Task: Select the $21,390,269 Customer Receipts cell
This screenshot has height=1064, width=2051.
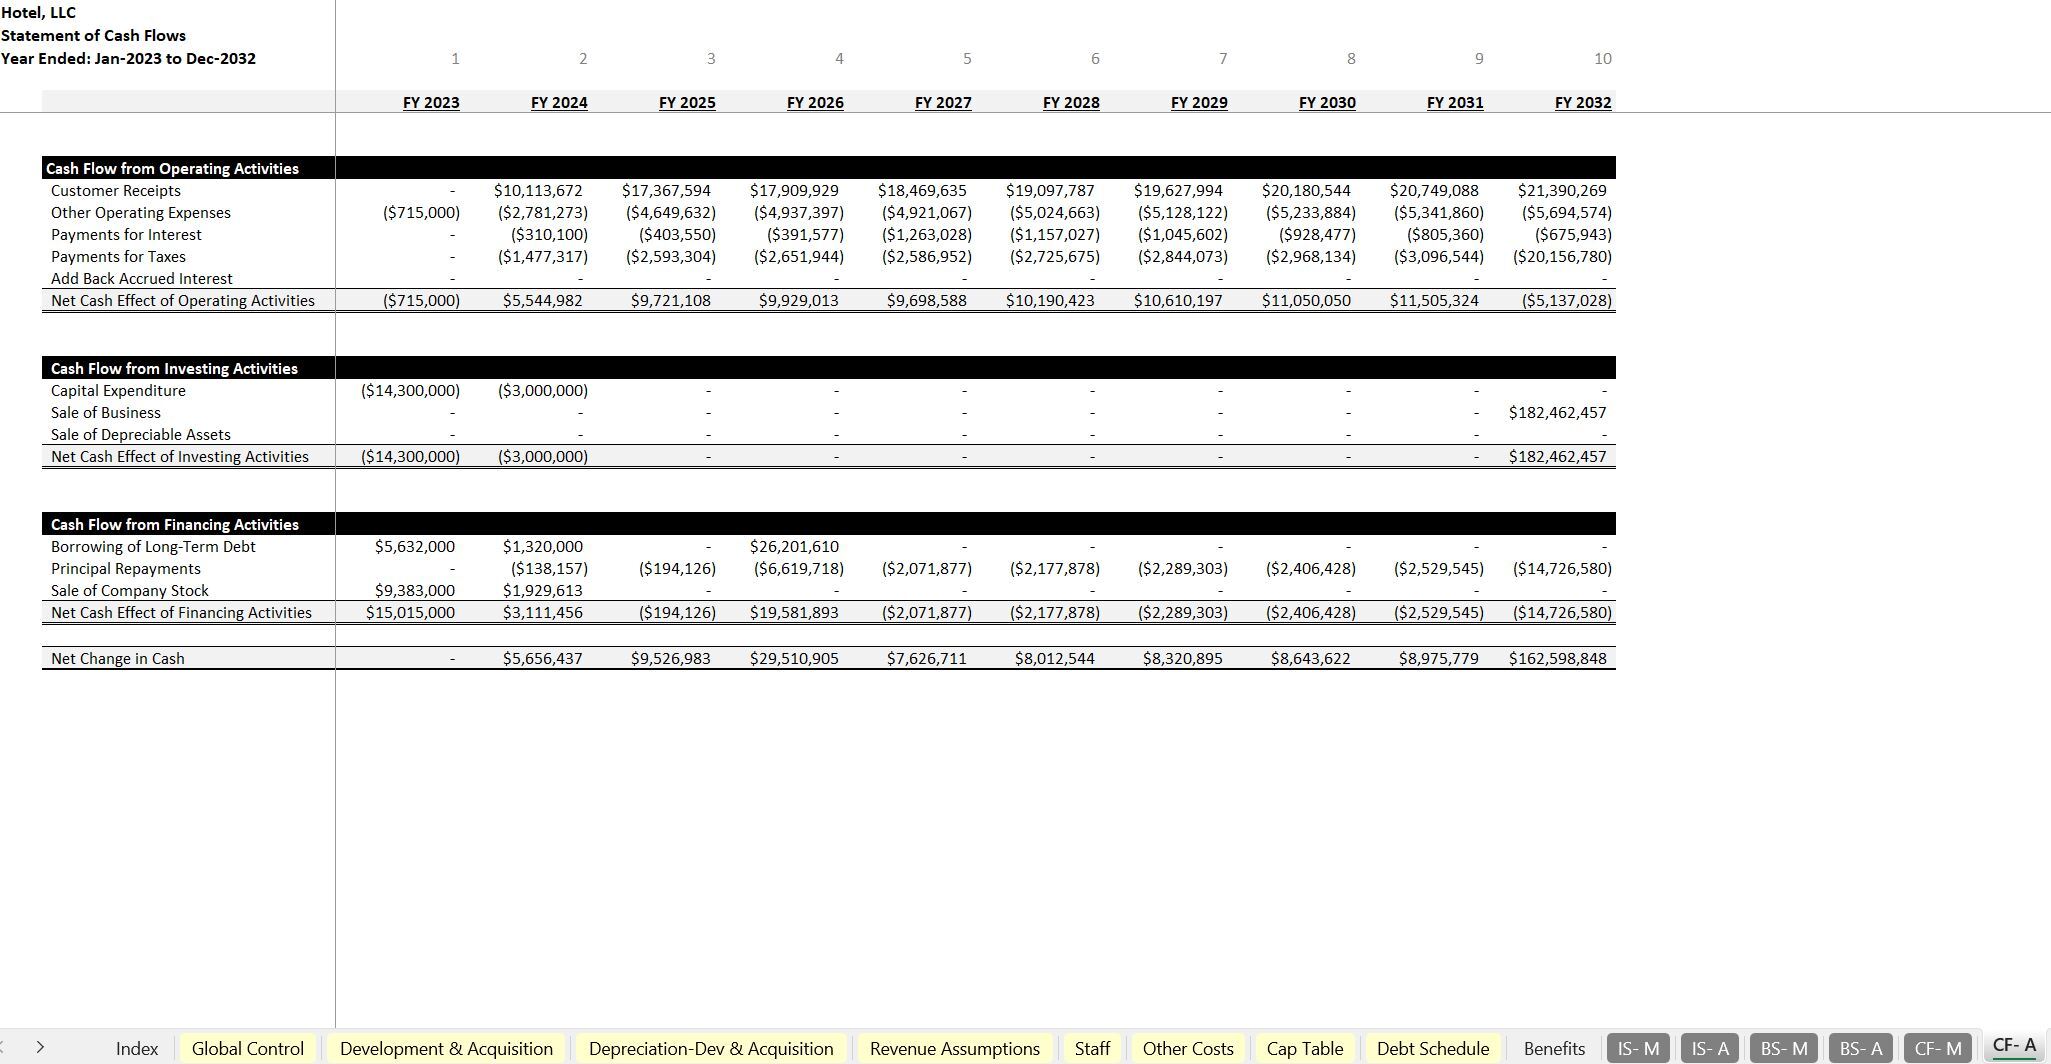Action: [x=1562, y=190]
